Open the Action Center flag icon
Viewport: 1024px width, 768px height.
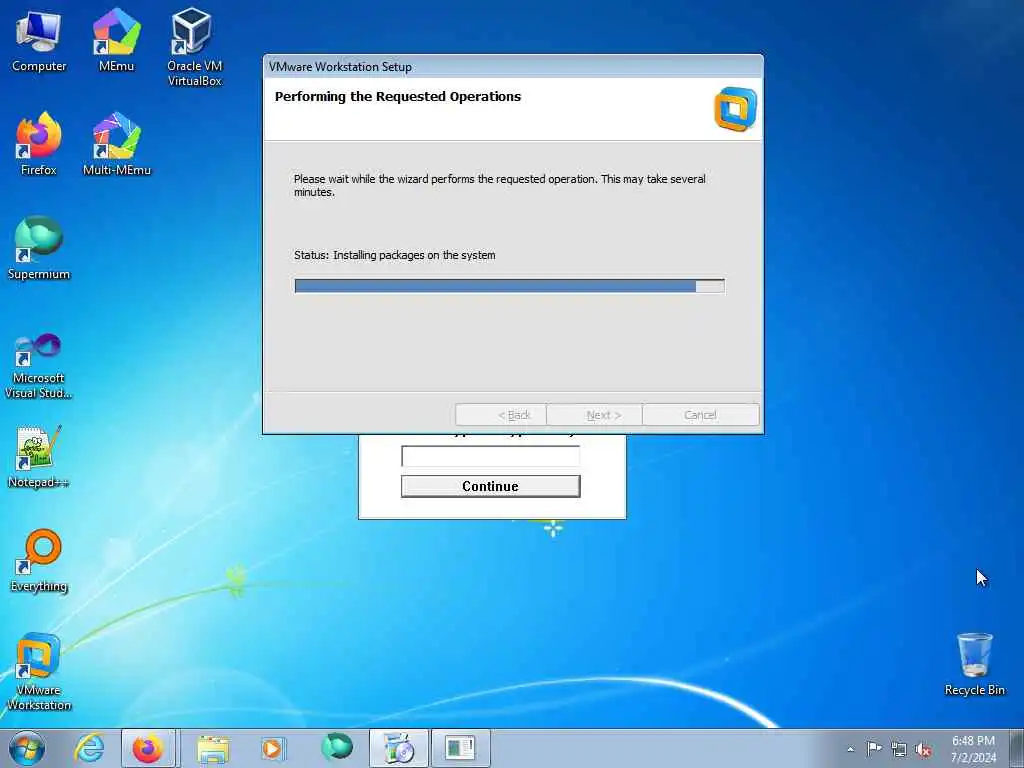pyautogui.click(x=874, y=749)
